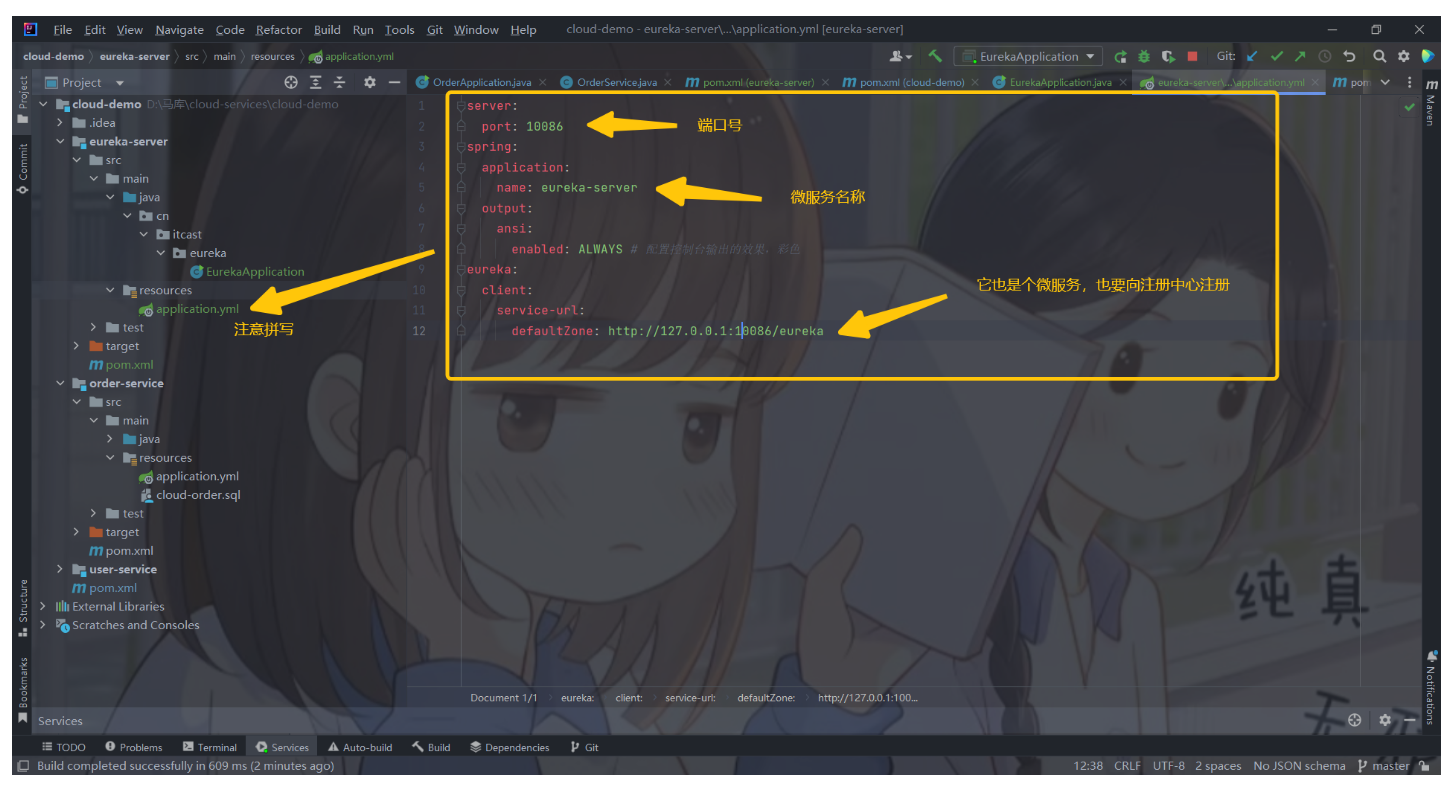Toggle the Project side tool window
1450x785 pixels.
(23, 100)
